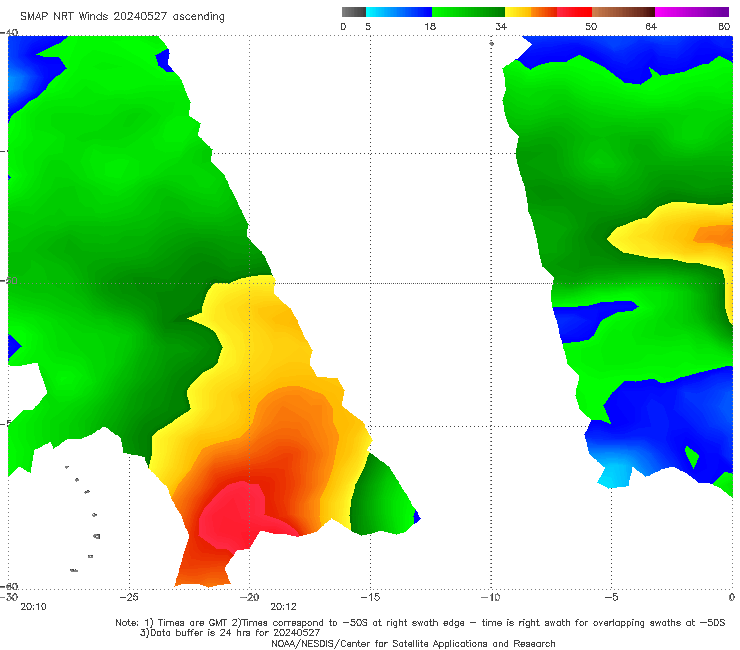Click the longitude label '-25'
740x650 pixels.
(129, 597)
